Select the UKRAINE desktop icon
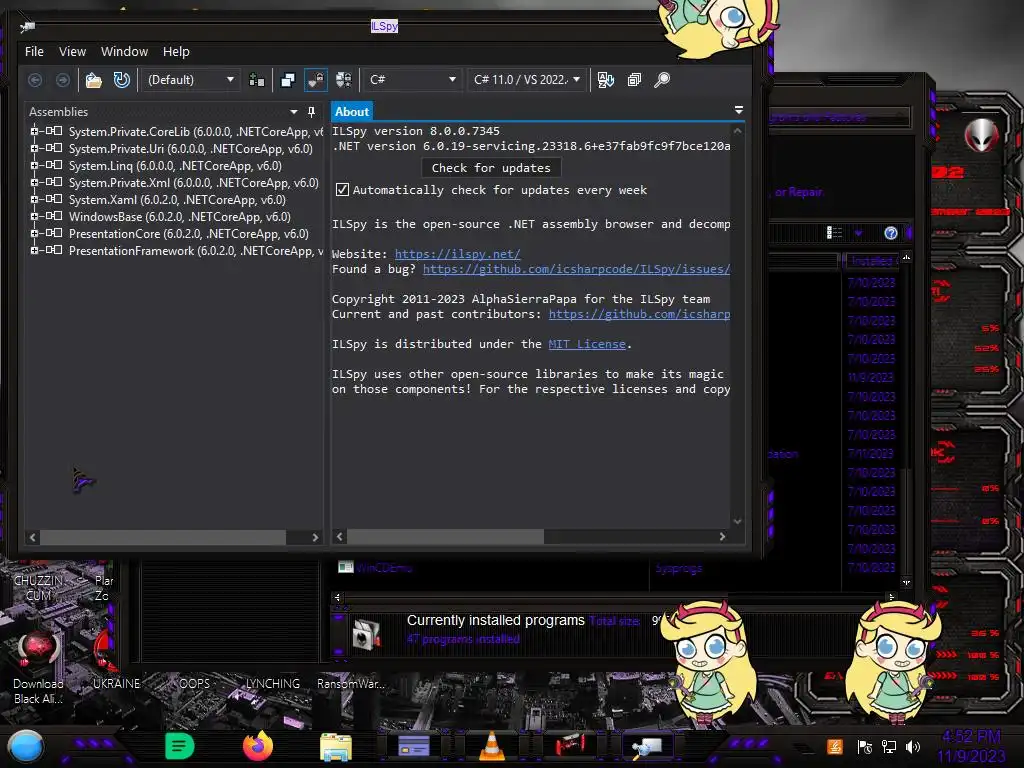1024x768 pixels. click(116, 684)
